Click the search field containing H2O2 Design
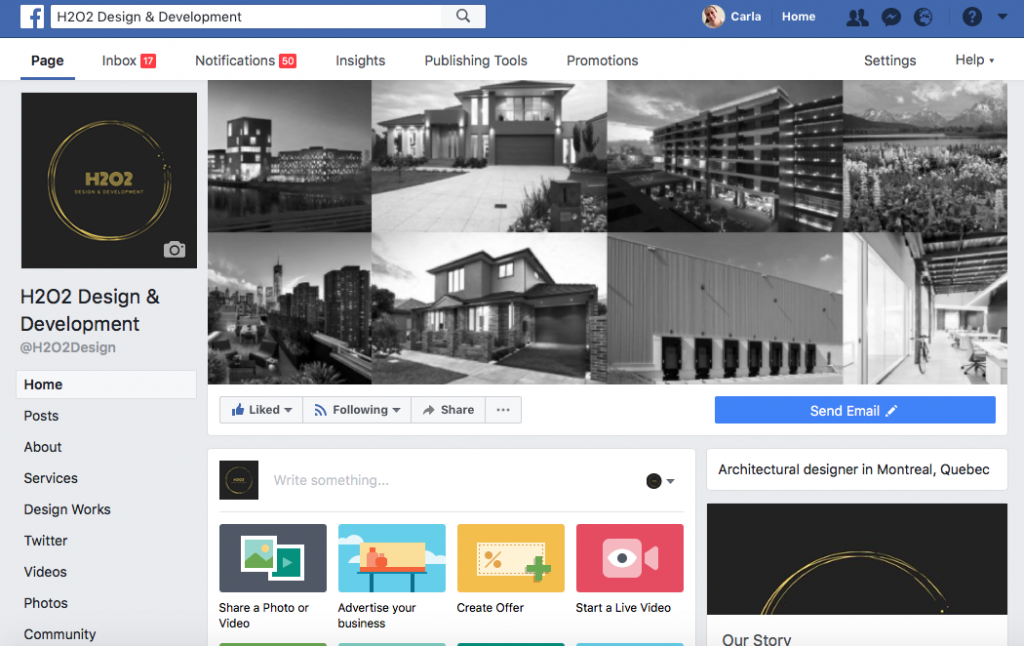Image resolution: width=1024 pixels, height=646 pixels. (246, 16)
